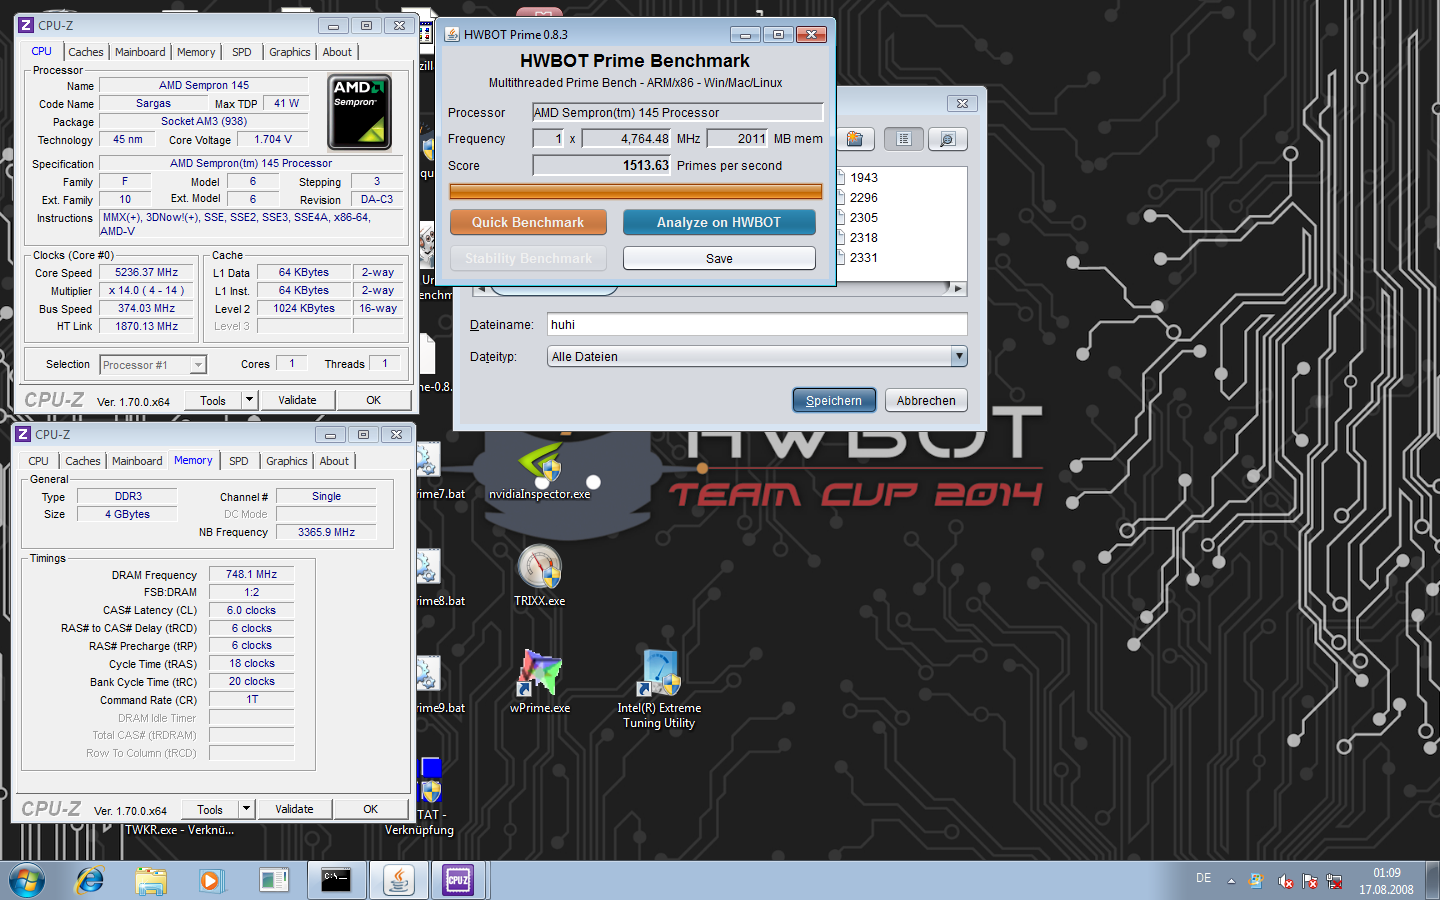Open Windows Explorer folder on taskbar
Image resolution: width=1440 pixels, height=900 pixels.
(x=151, y=881)
